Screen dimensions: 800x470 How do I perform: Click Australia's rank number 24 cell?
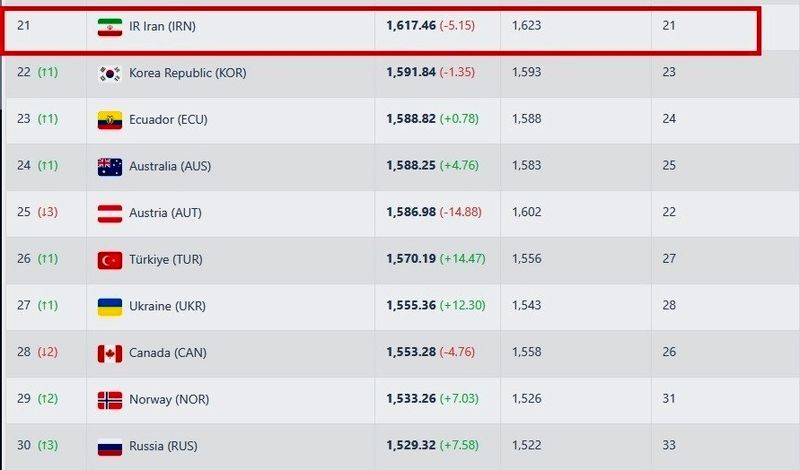point(24,167)
